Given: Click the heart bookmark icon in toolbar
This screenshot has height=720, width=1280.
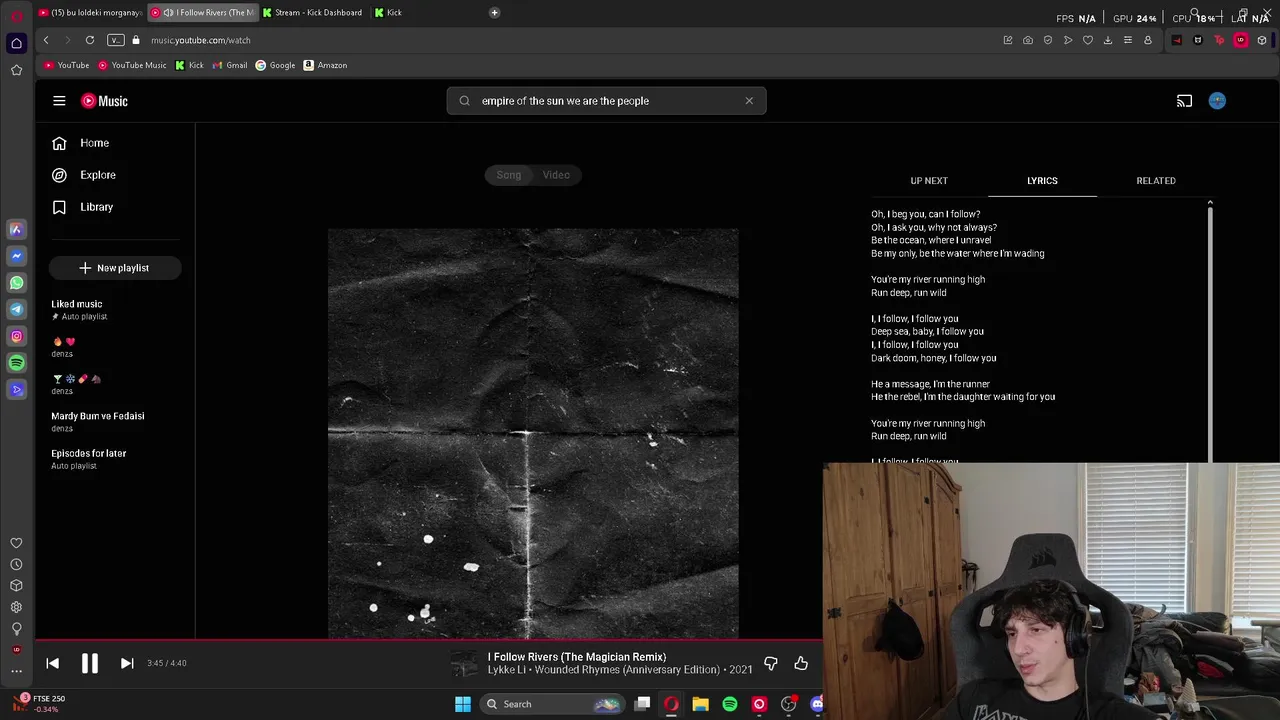Looking at the screenshot, I should pos(1088,40).
